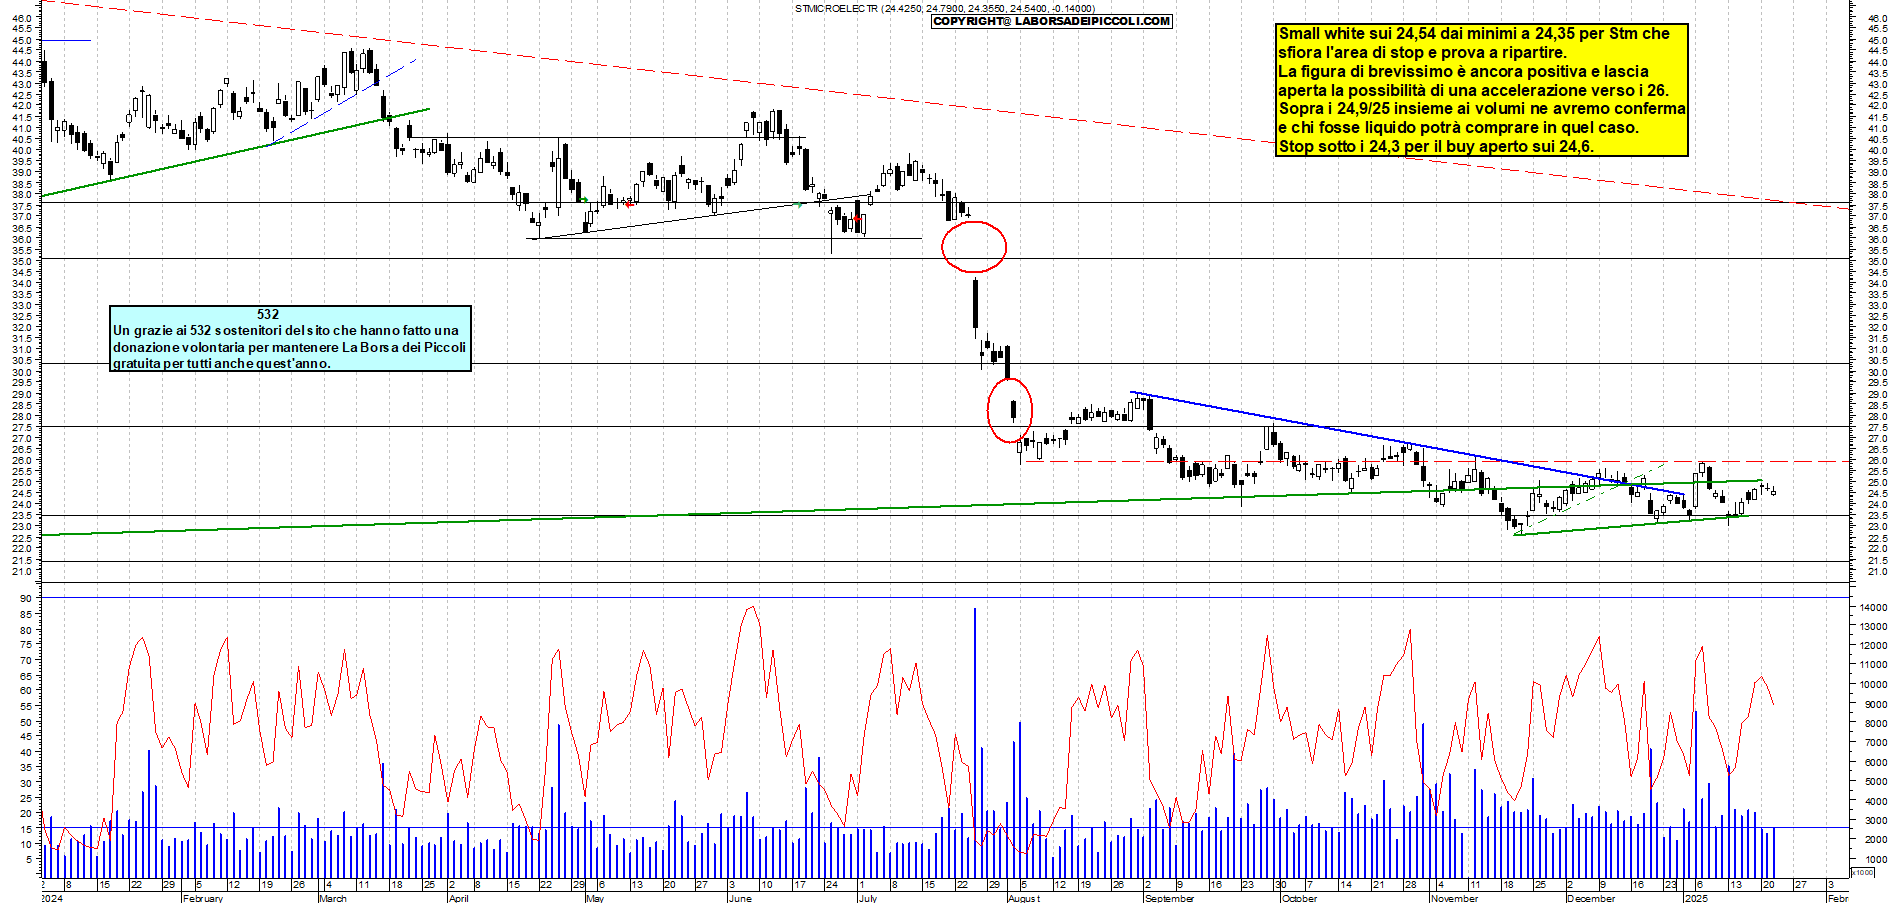Click the 'November' month label on time axis
Viewport: 1890px width, 903px height.
coord(1454,898)
